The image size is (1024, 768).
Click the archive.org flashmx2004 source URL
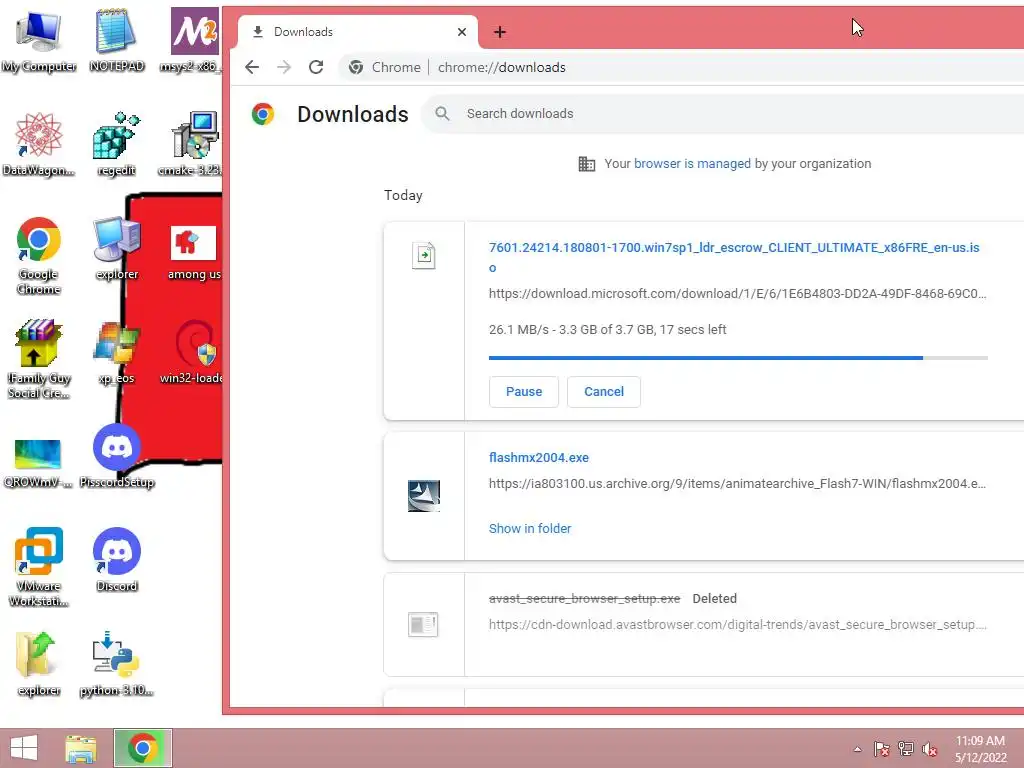click(x=737, y=484)
